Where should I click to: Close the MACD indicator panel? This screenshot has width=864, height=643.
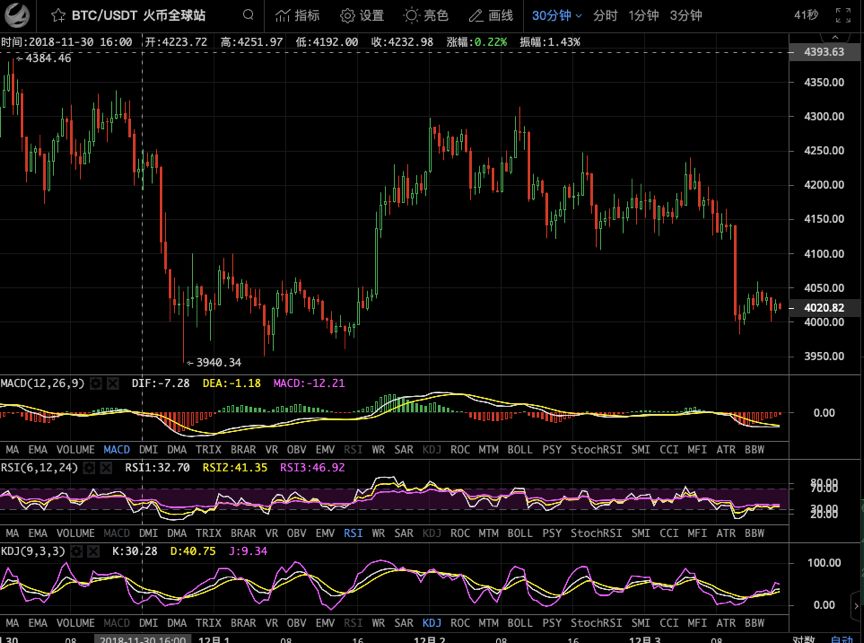pyautogui.click(x=112, y=383)
